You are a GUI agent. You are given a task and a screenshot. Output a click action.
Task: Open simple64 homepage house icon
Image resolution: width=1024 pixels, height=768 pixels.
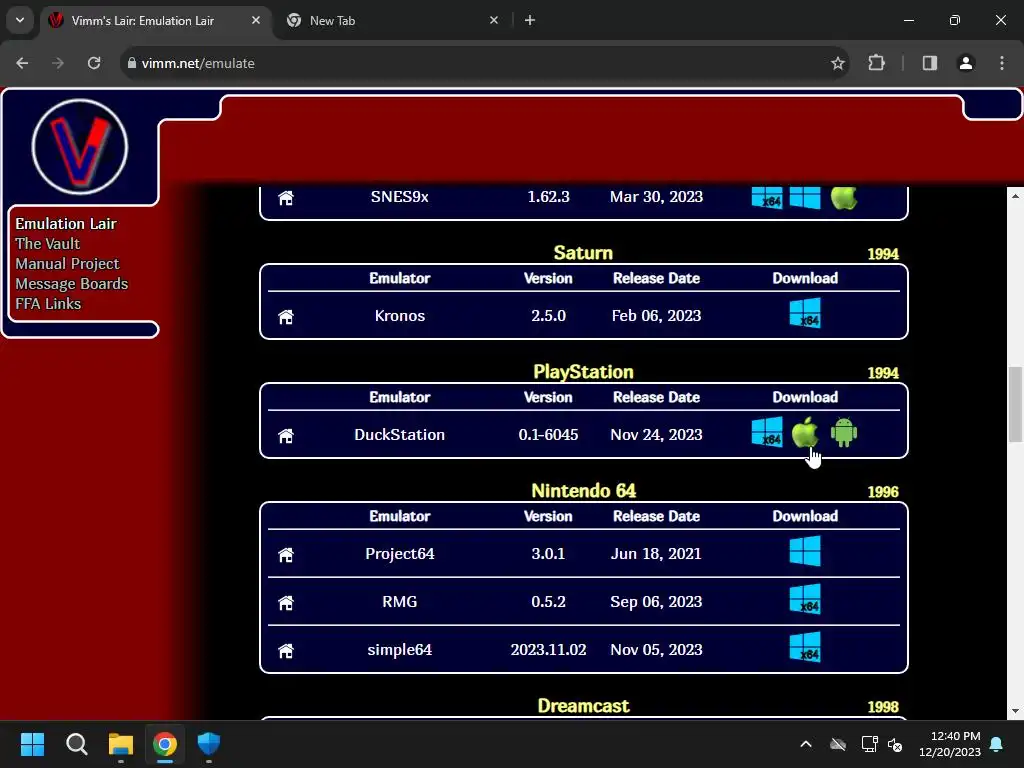click(285, 650)
